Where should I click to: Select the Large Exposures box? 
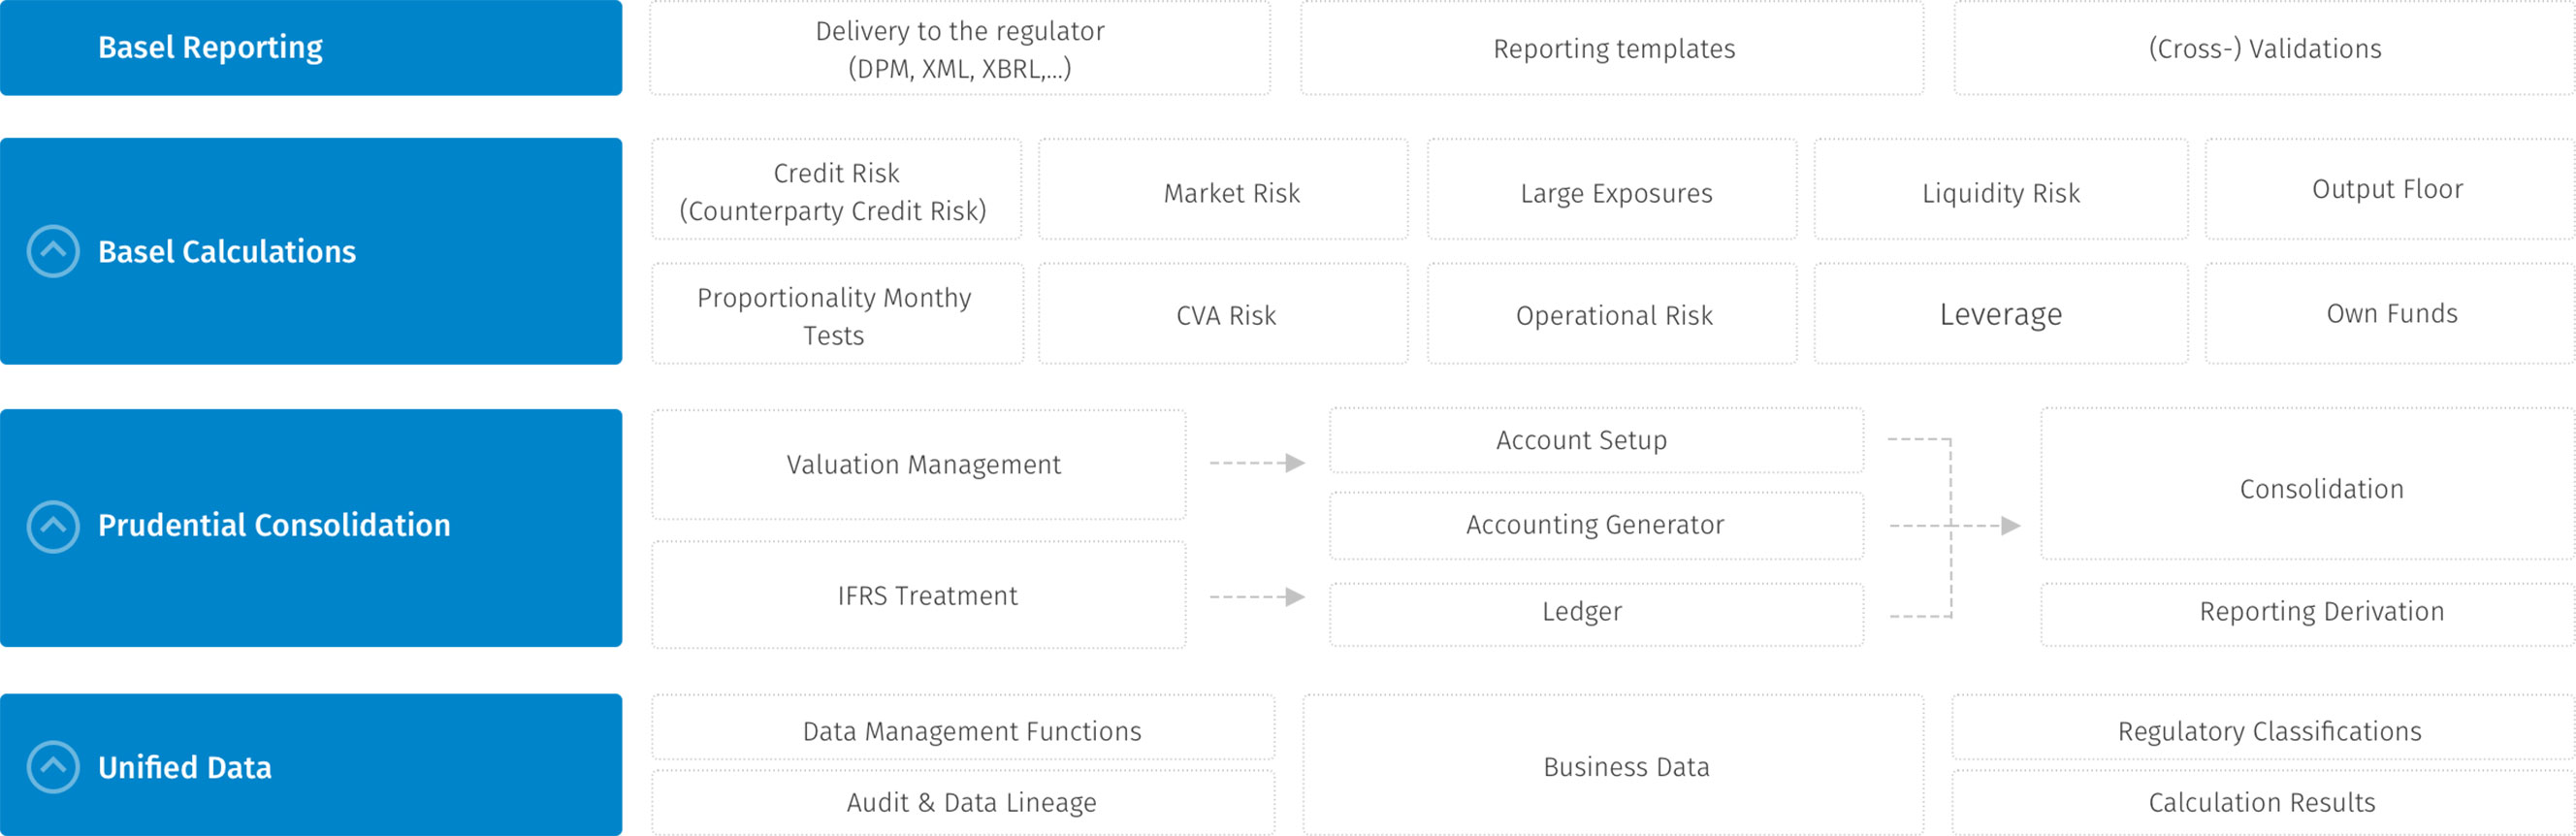coord(1615,192)
